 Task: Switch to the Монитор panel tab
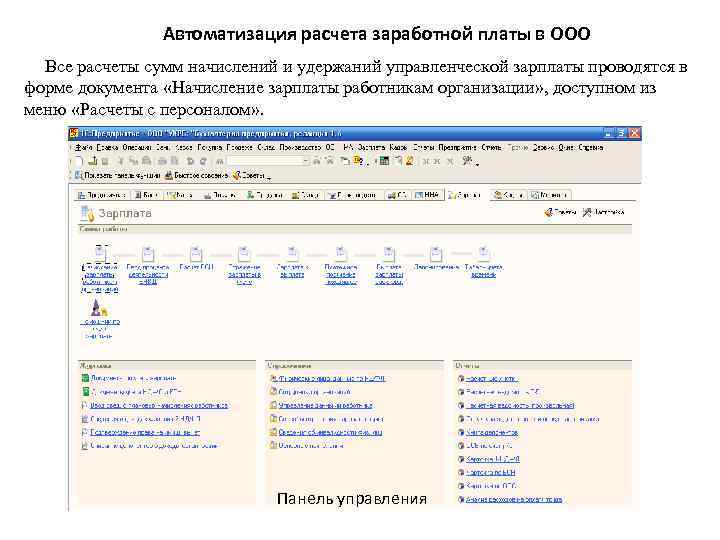[549, 195]
